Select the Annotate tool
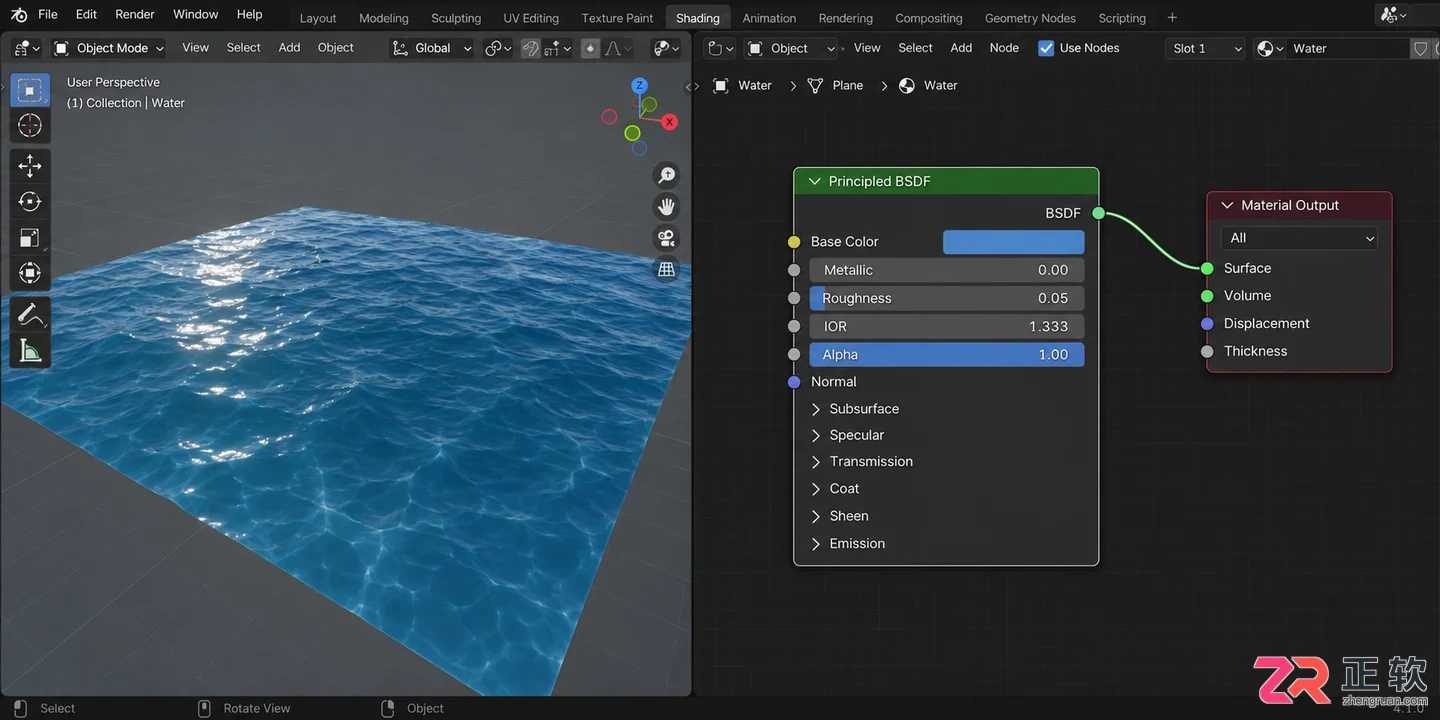The image size is (1440, 720). click(x=30, y=314)
